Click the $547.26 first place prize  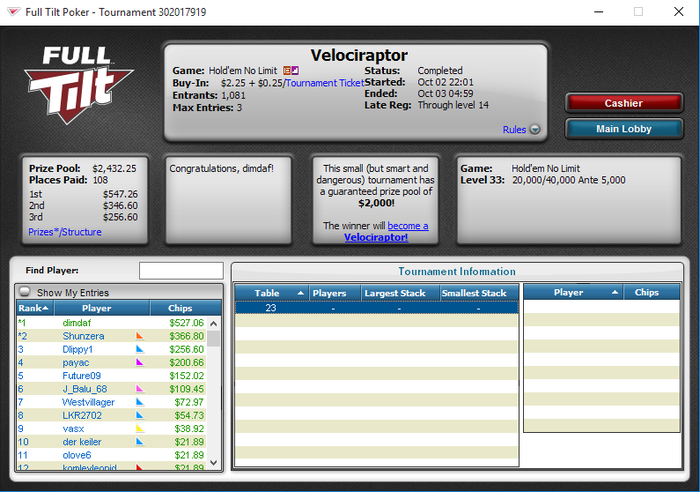tap(121, 194)
